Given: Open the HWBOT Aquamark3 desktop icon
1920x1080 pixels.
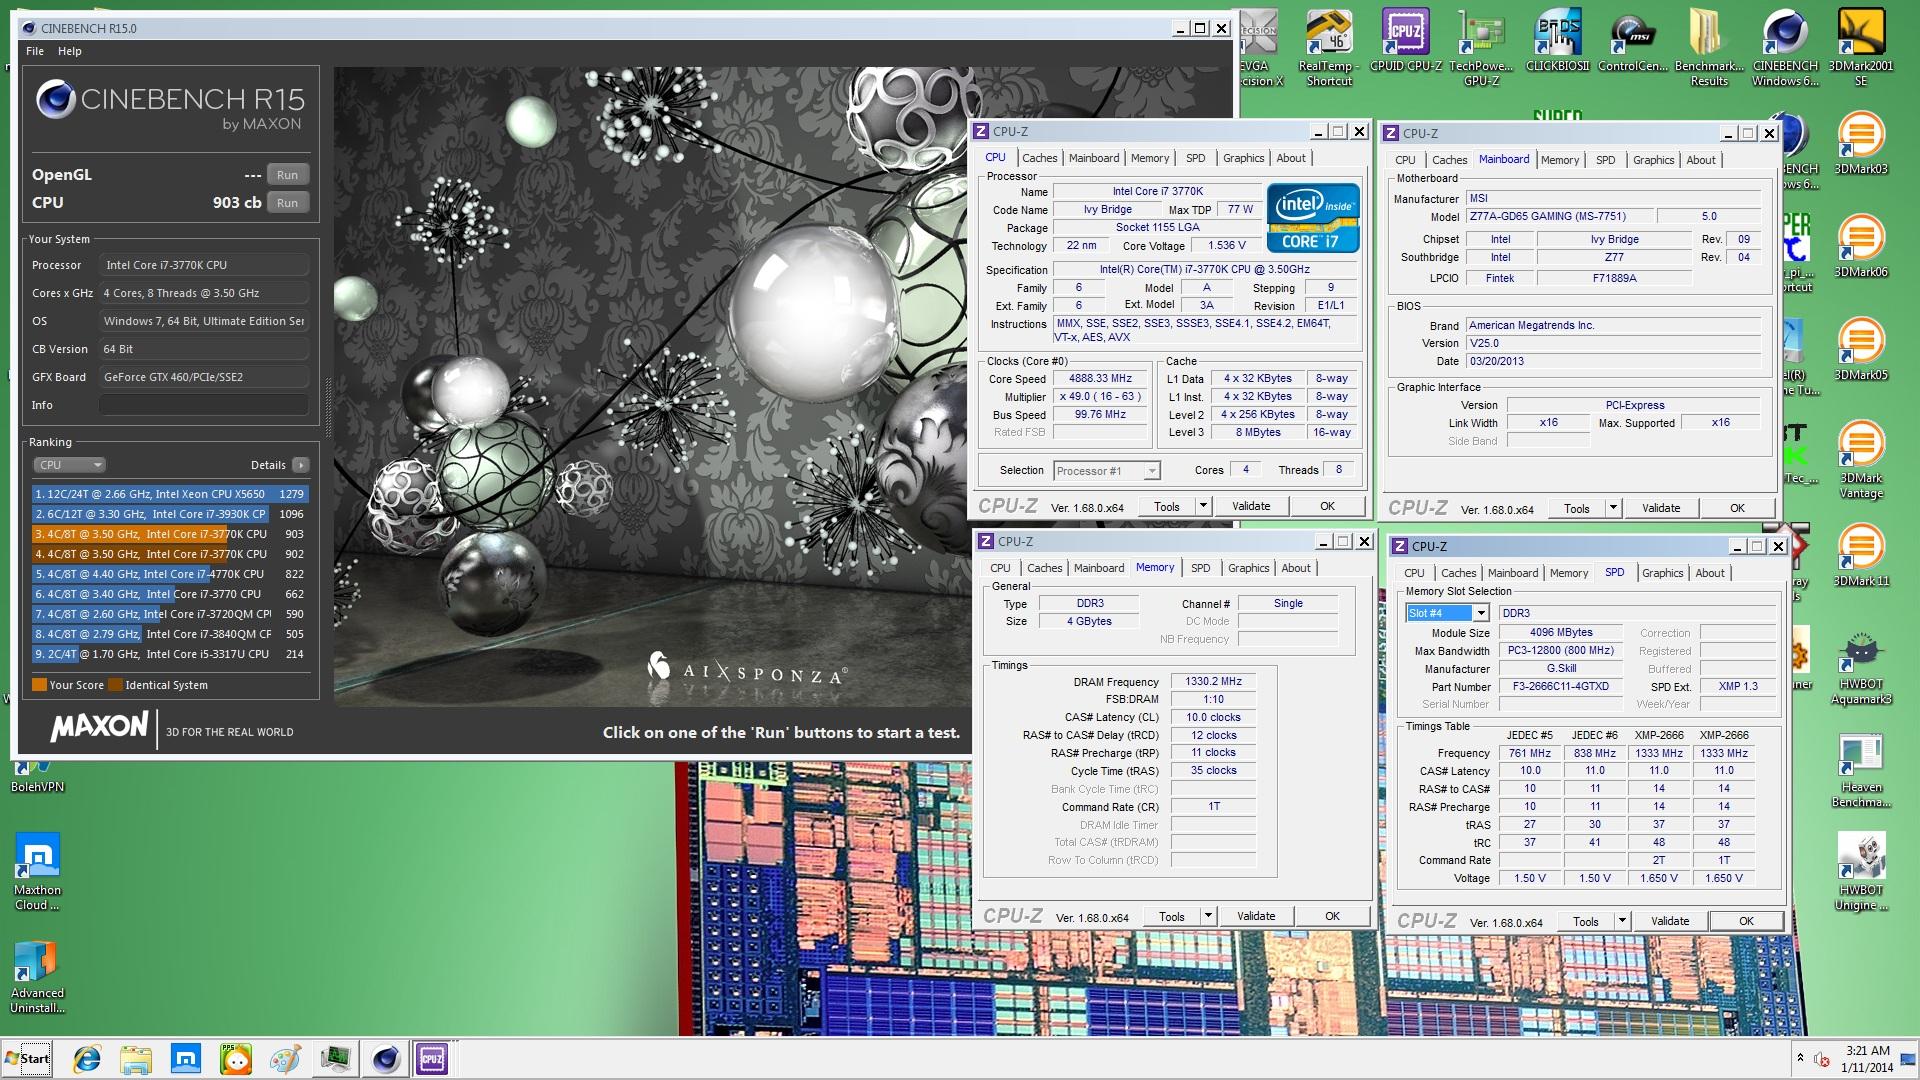Looking at the screenshot, I should pos(1861,668).
